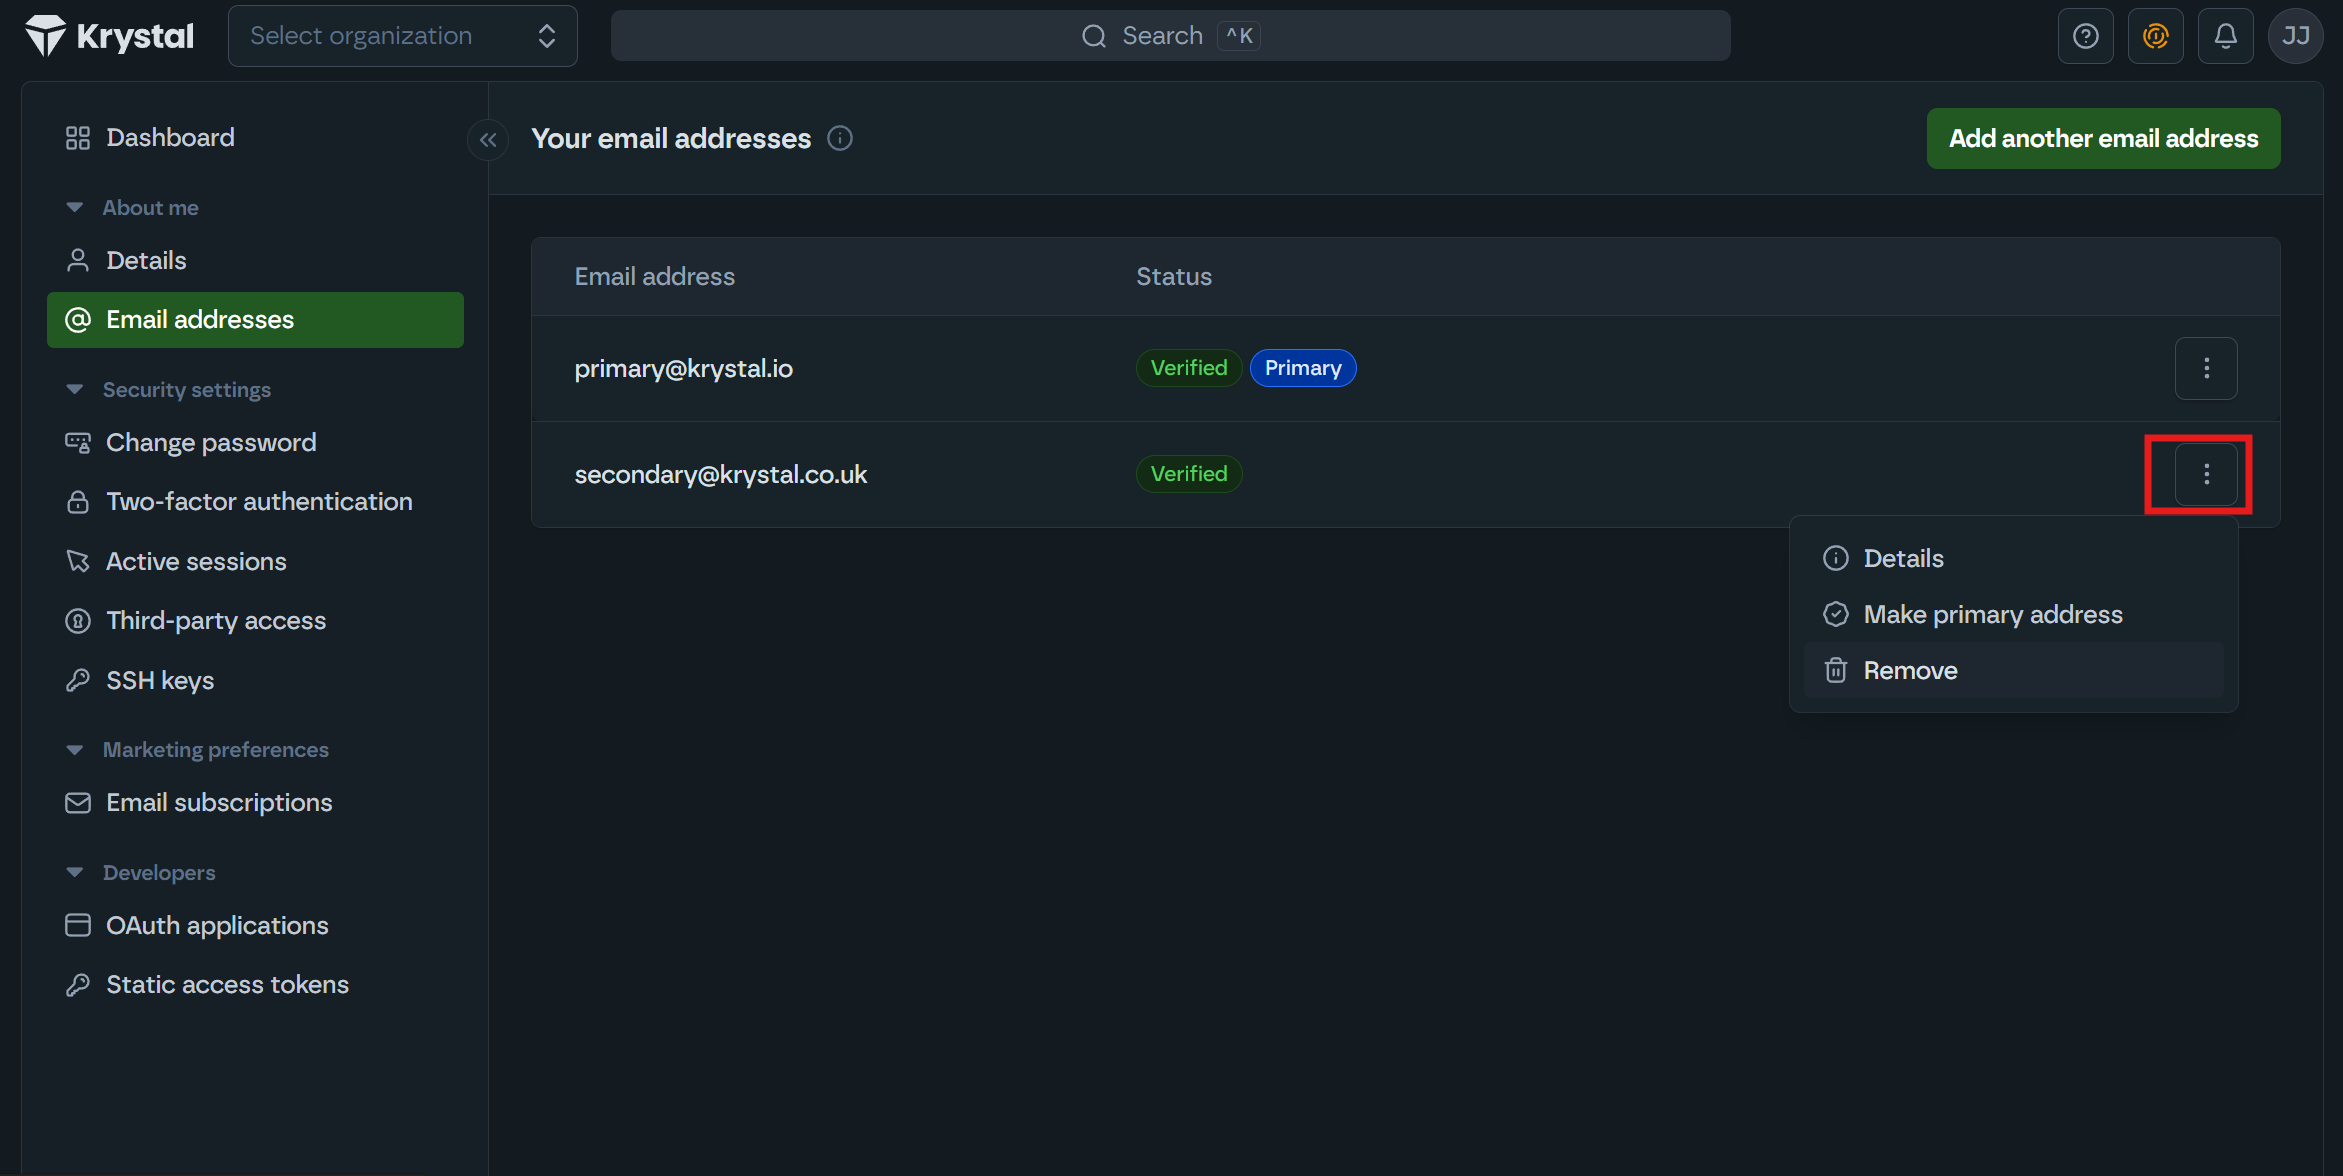Open the notifications bell
This screenshot has height=1176, width=2343.
click(2225, 36)
